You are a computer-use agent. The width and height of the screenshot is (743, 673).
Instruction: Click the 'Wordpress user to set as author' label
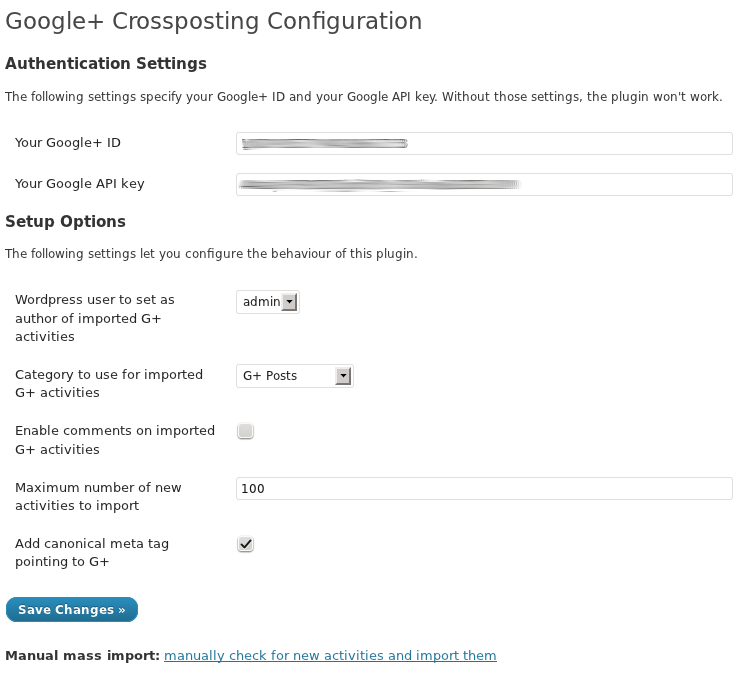(x=95, y=318)
